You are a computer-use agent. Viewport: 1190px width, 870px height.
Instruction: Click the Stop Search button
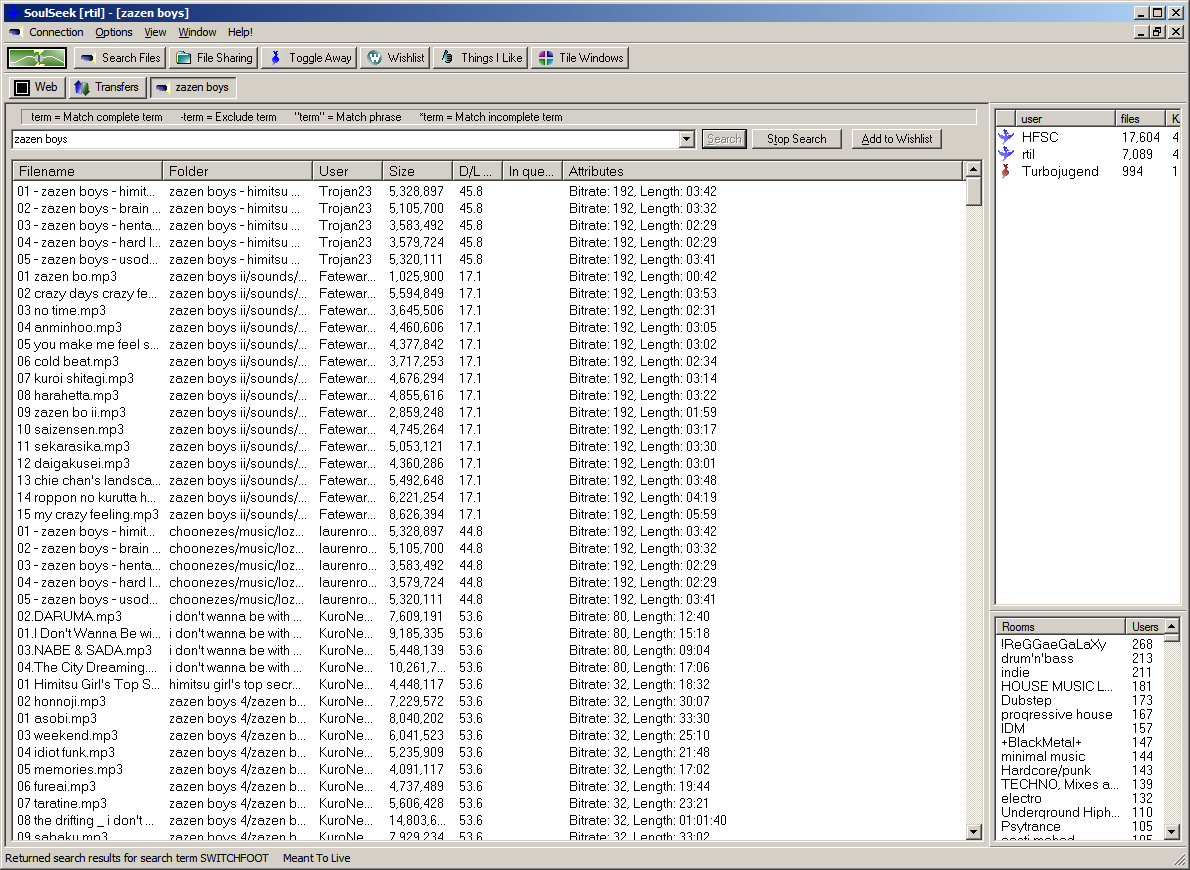(796, 139)
